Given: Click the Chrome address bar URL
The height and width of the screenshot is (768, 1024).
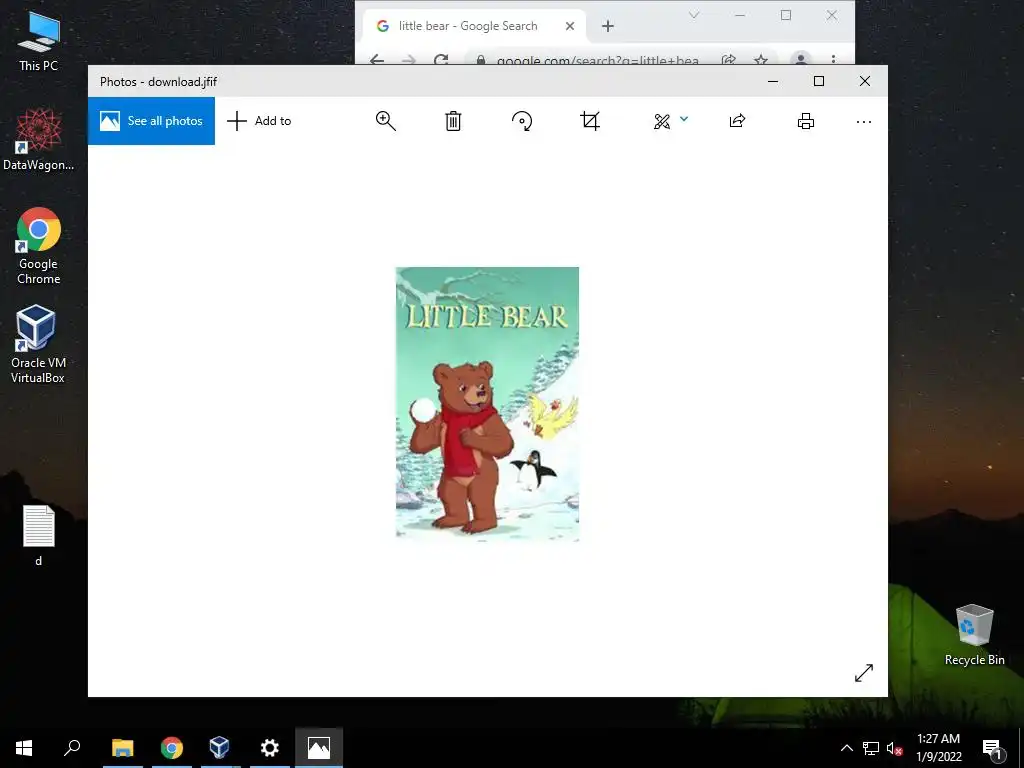Looking at the screenshot, I should tap(598, 60).
